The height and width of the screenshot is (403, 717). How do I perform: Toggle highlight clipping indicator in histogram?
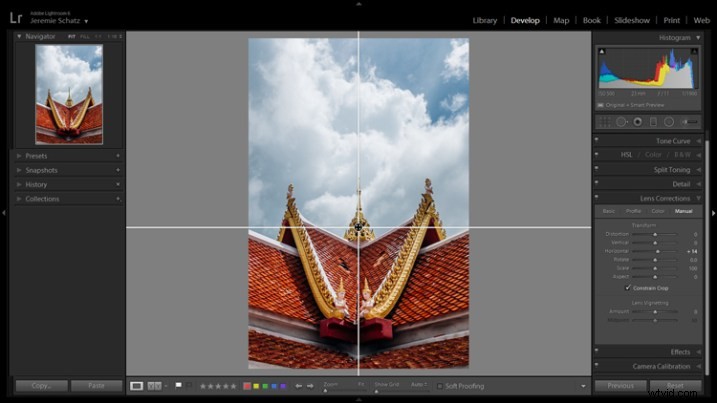pos(694,51)
